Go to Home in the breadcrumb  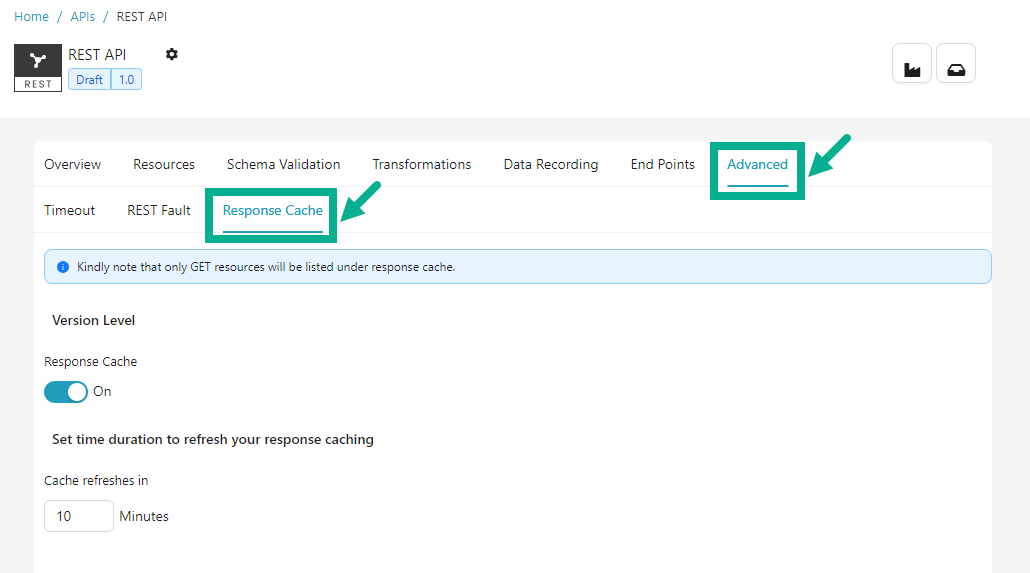(x=31, y=17)
